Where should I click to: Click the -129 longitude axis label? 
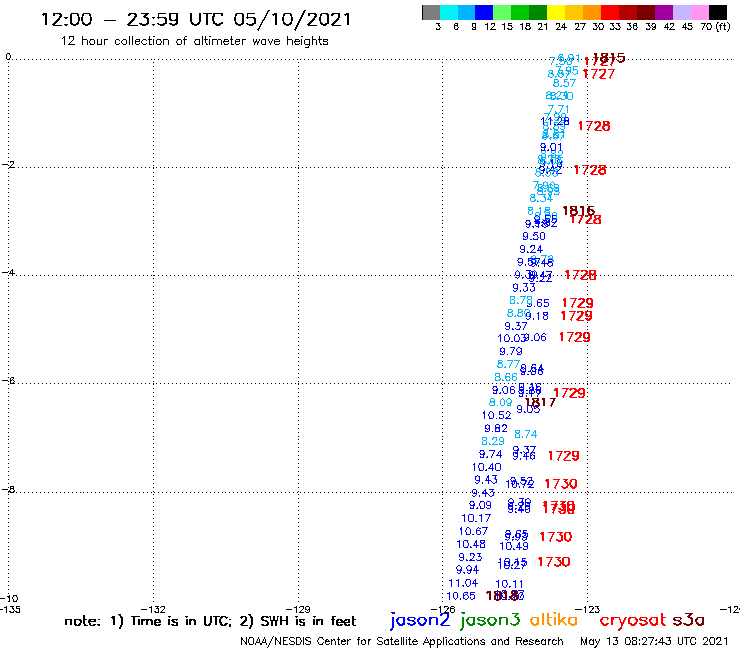[x=298, y=609]
